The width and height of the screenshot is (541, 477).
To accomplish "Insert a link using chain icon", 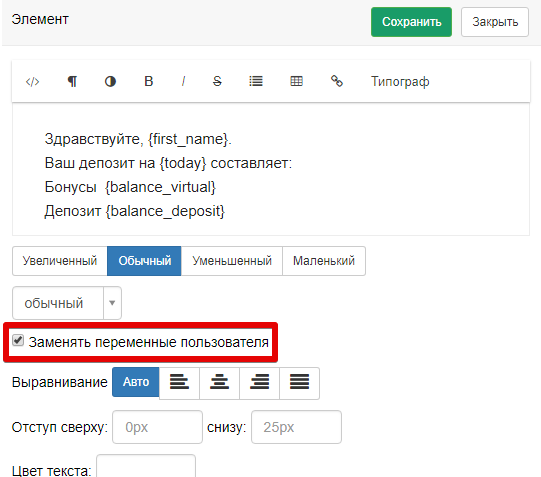I will (x=337, y=81).
